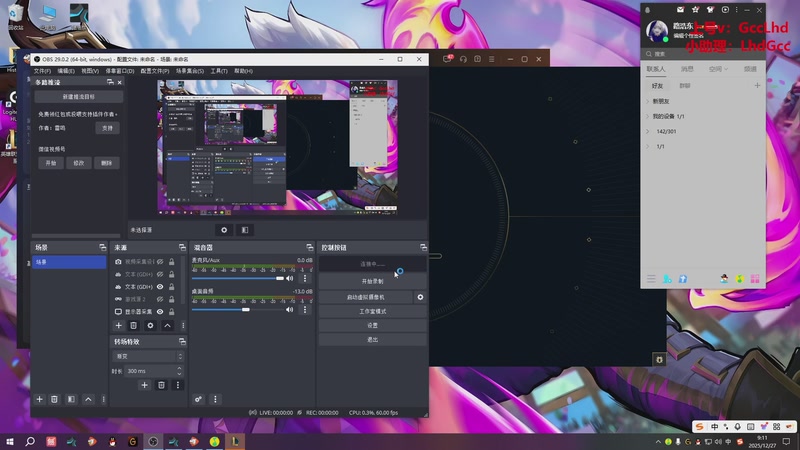Remove the selected scene with the 场景 panel's trash icon
This screenshot has width=800, height=450.
(55, 399)
